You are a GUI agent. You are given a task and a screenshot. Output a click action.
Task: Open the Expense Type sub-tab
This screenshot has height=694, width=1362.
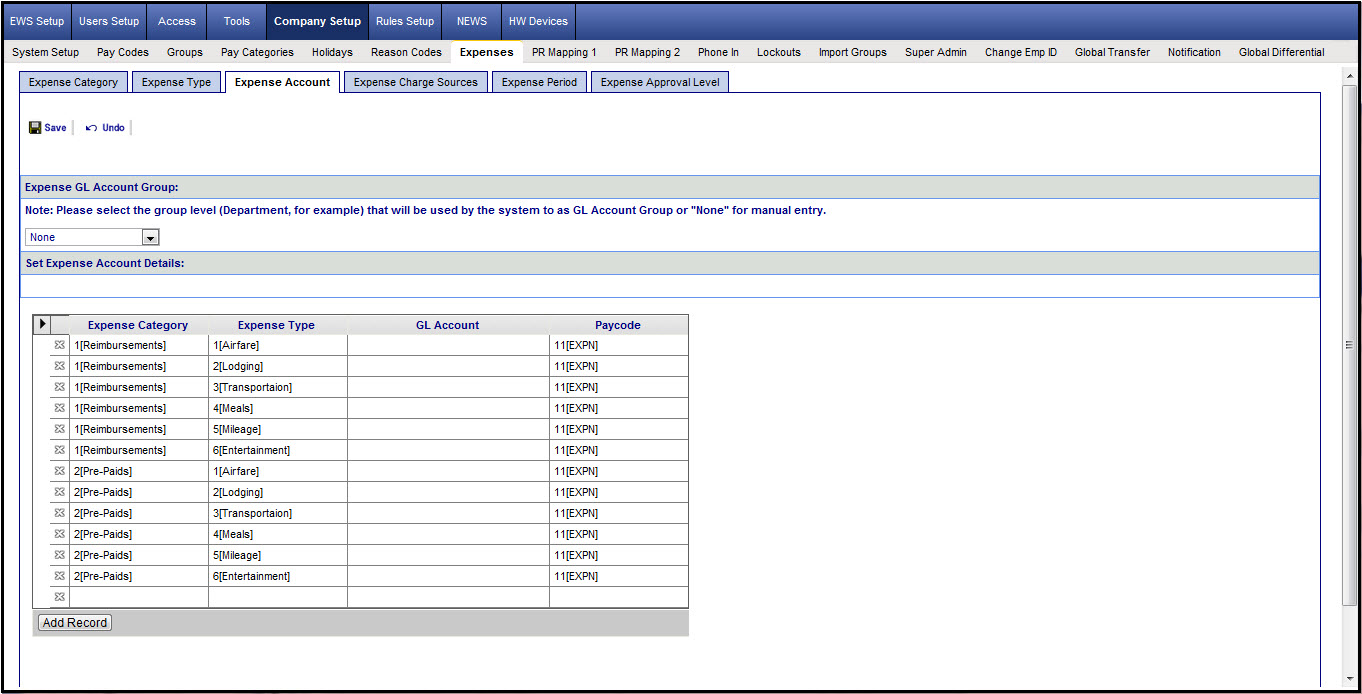tap(176, 82)
